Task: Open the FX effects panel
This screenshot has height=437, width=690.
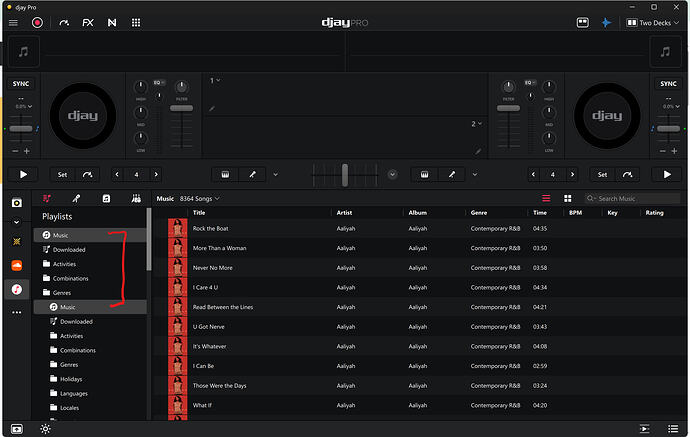Action: click(88, 23)
